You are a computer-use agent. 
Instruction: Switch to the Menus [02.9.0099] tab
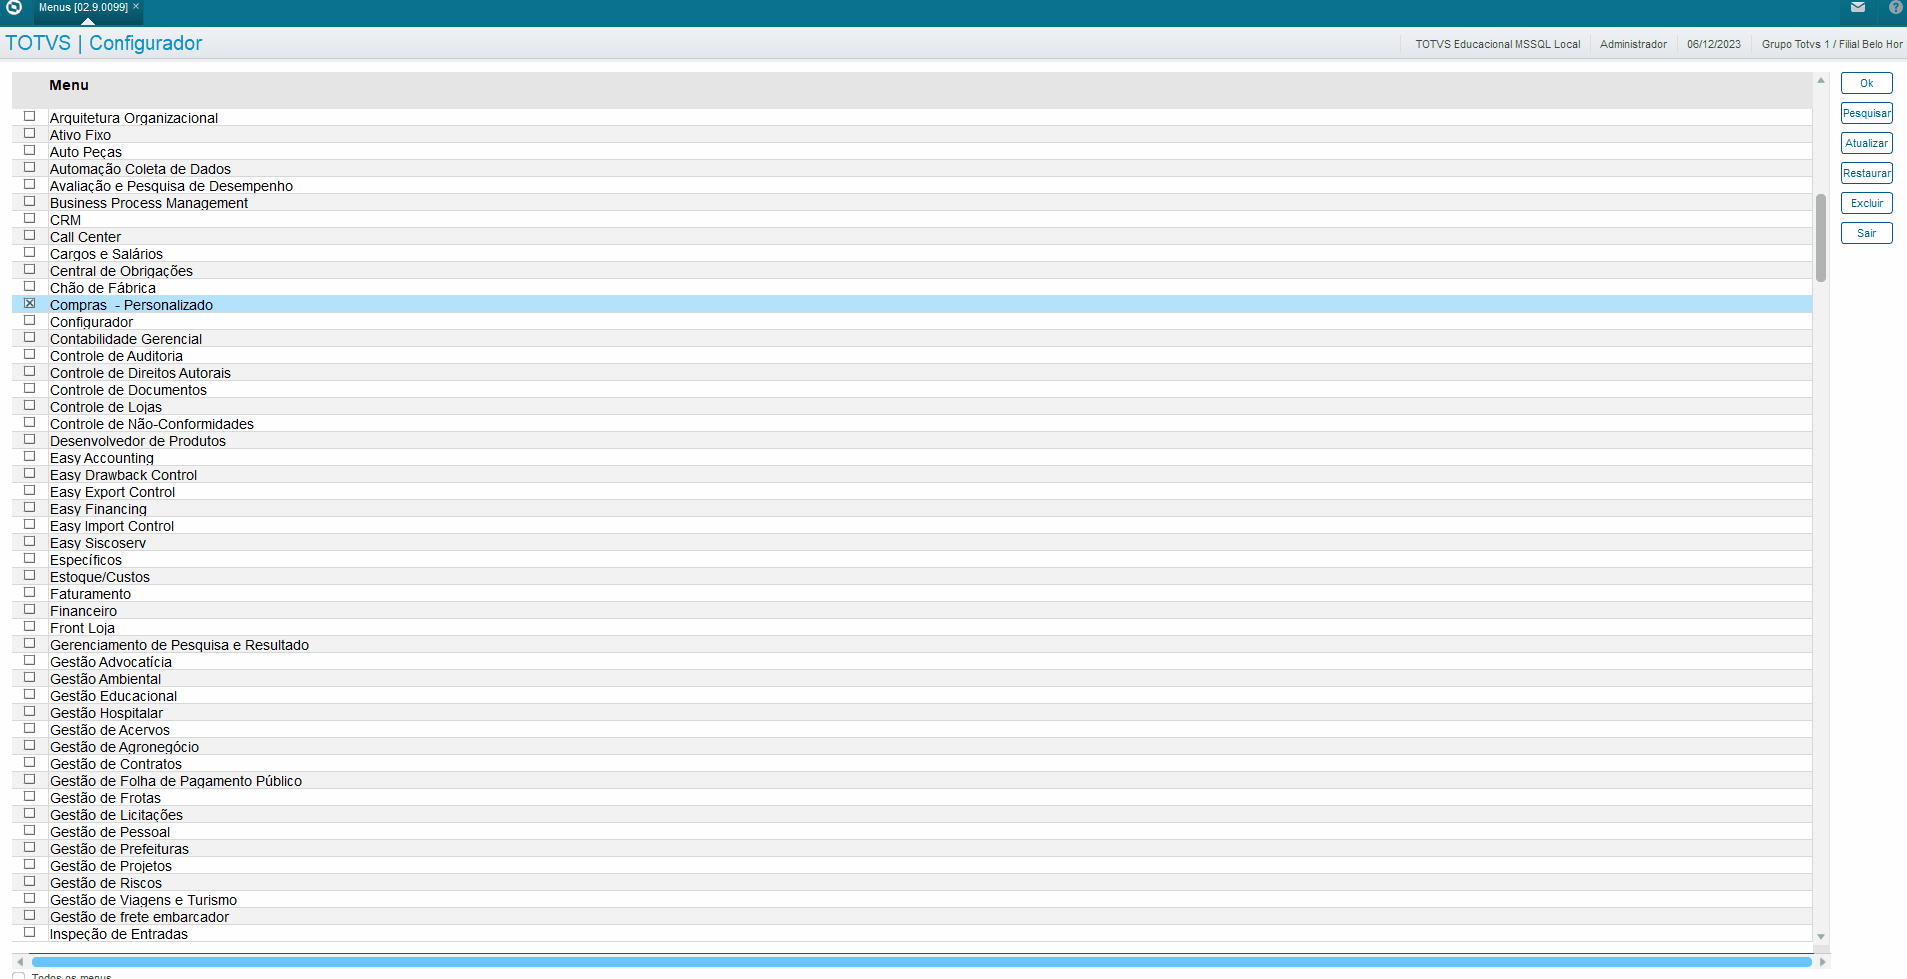(x=83, y=7)
